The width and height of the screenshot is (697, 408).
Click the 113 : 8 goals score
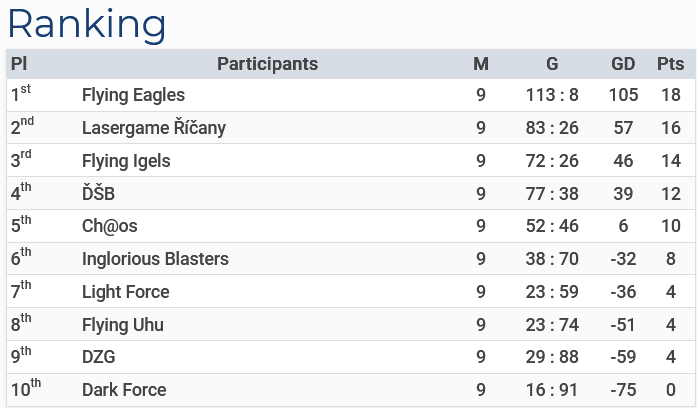[x=552, y=95]
